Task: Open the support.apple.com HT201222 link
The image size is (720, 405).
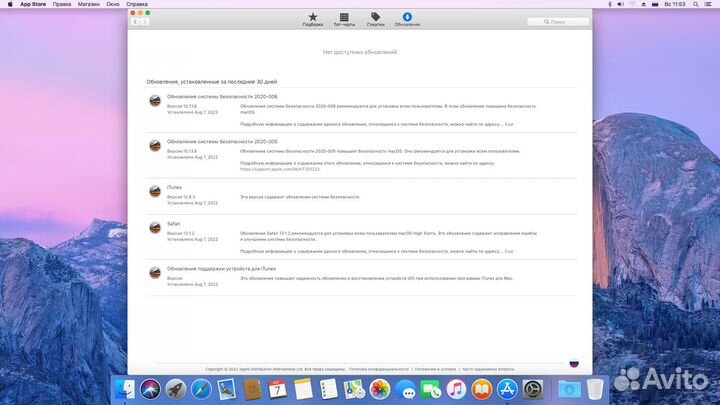Action: click(280, 169)
